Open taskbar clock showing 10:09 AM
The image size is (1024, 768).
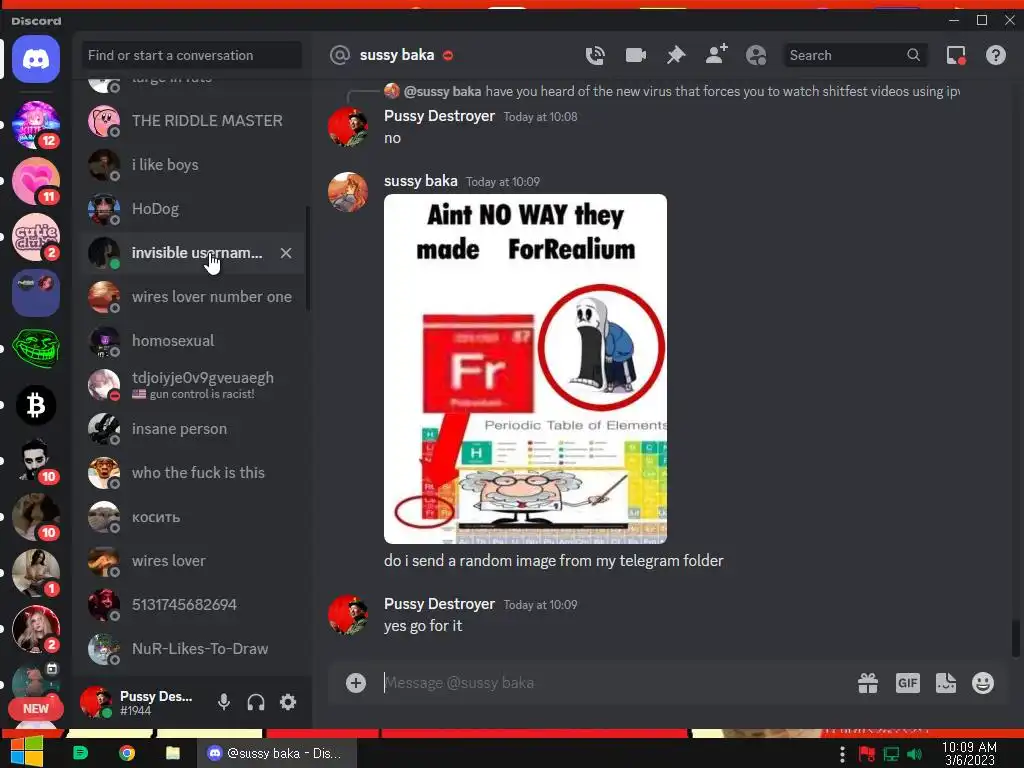click(x=969, y=753)
